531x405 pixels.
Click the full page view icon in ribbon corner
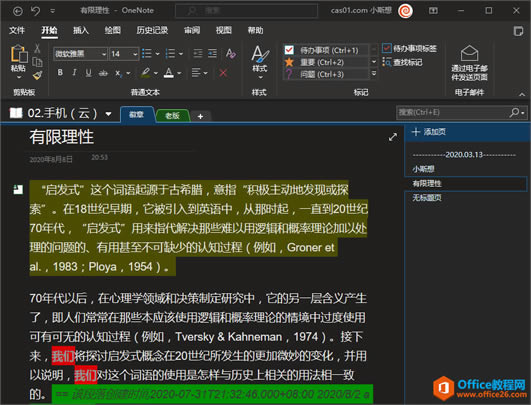click(518, 31)
